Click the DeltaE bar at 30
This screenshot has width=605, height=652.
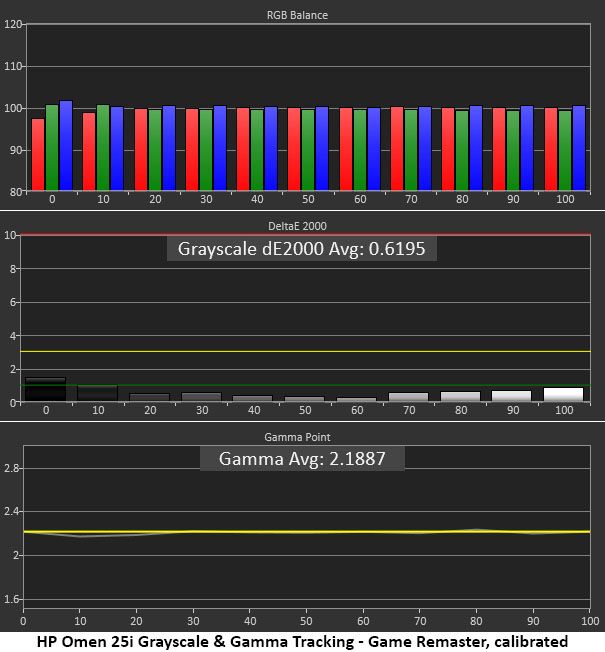point(202,397)
